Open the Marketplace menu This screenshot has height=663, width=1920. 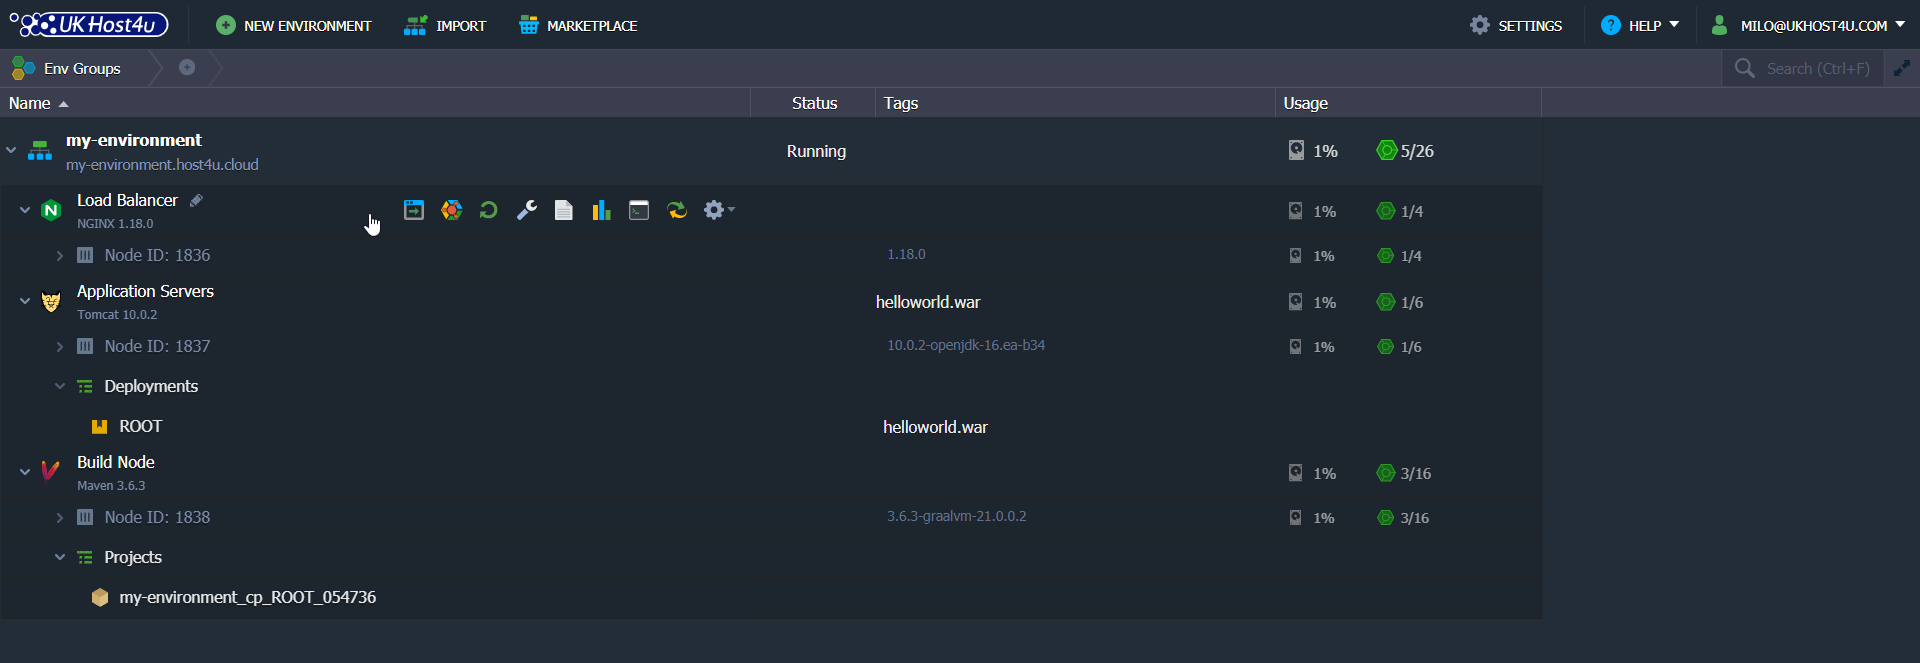(x=578, y=26)
